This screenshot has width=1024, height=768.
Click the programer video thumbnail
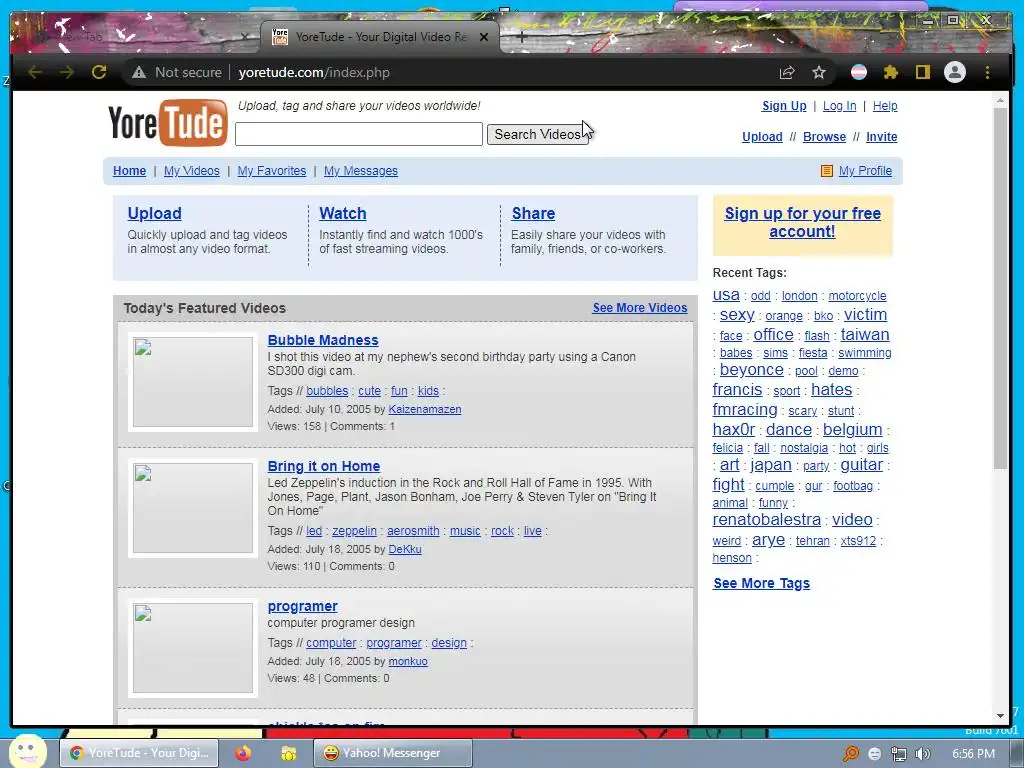click(x=193, y=648)
